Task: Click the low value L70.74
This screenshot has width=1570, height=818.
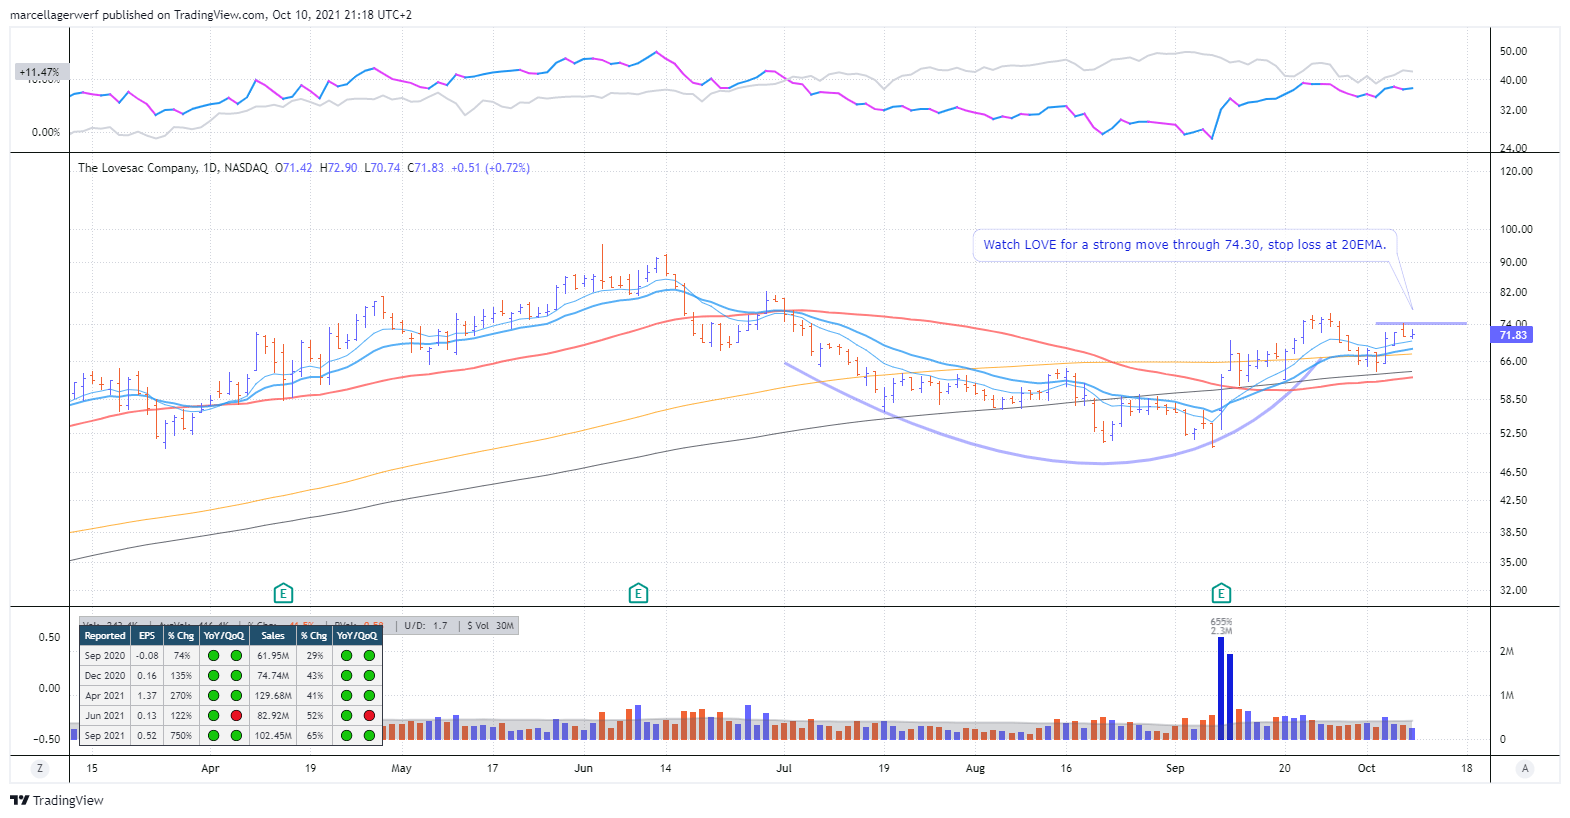Action: pyautogui.click(x=382, y=168)
